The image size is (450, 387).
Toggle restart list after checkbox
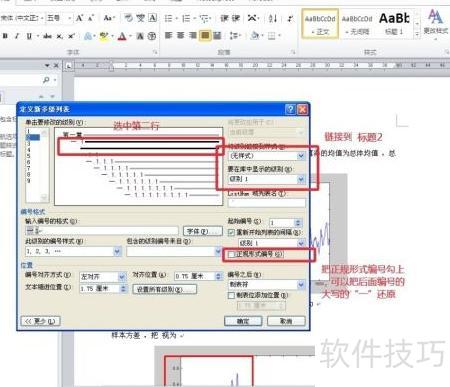click(231, 232)
